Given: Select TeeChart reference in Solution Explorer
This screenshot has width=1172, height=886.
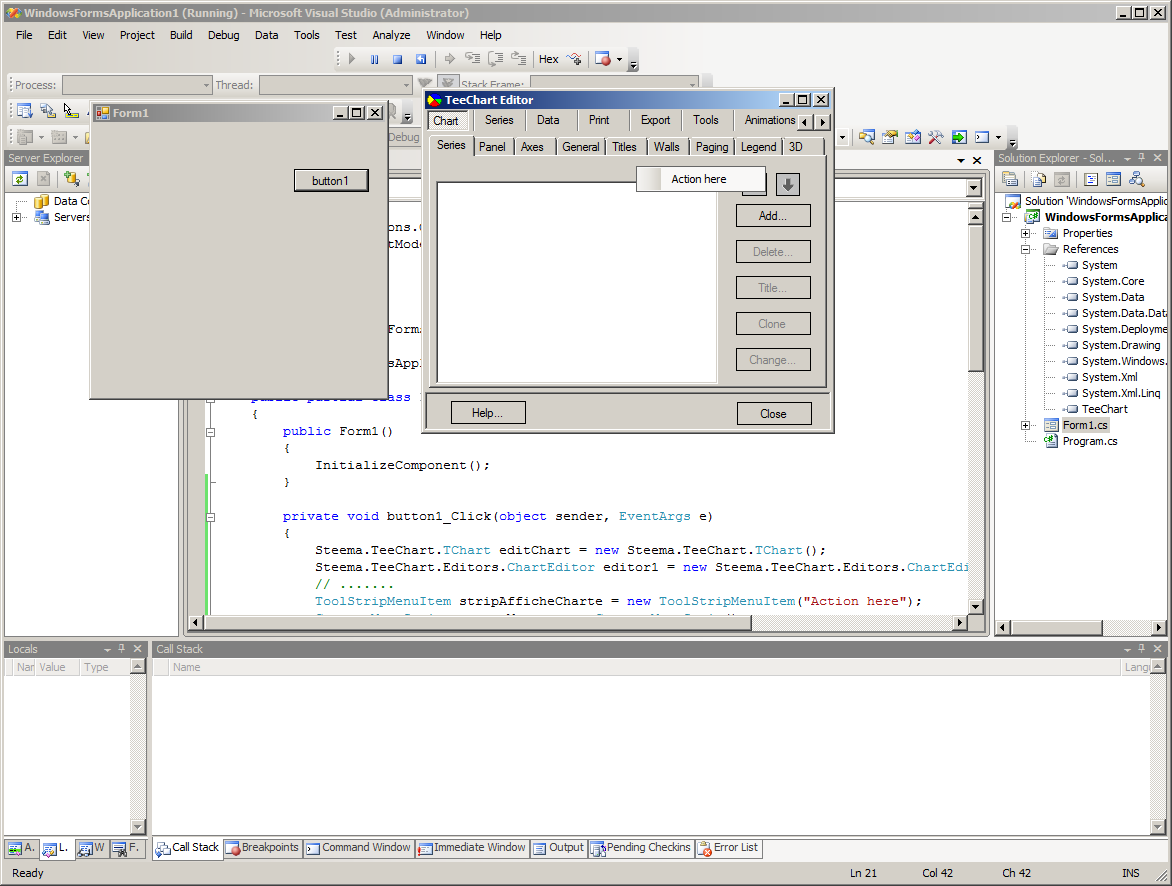Looking at the screenshot, I should tap(1104, 410).
